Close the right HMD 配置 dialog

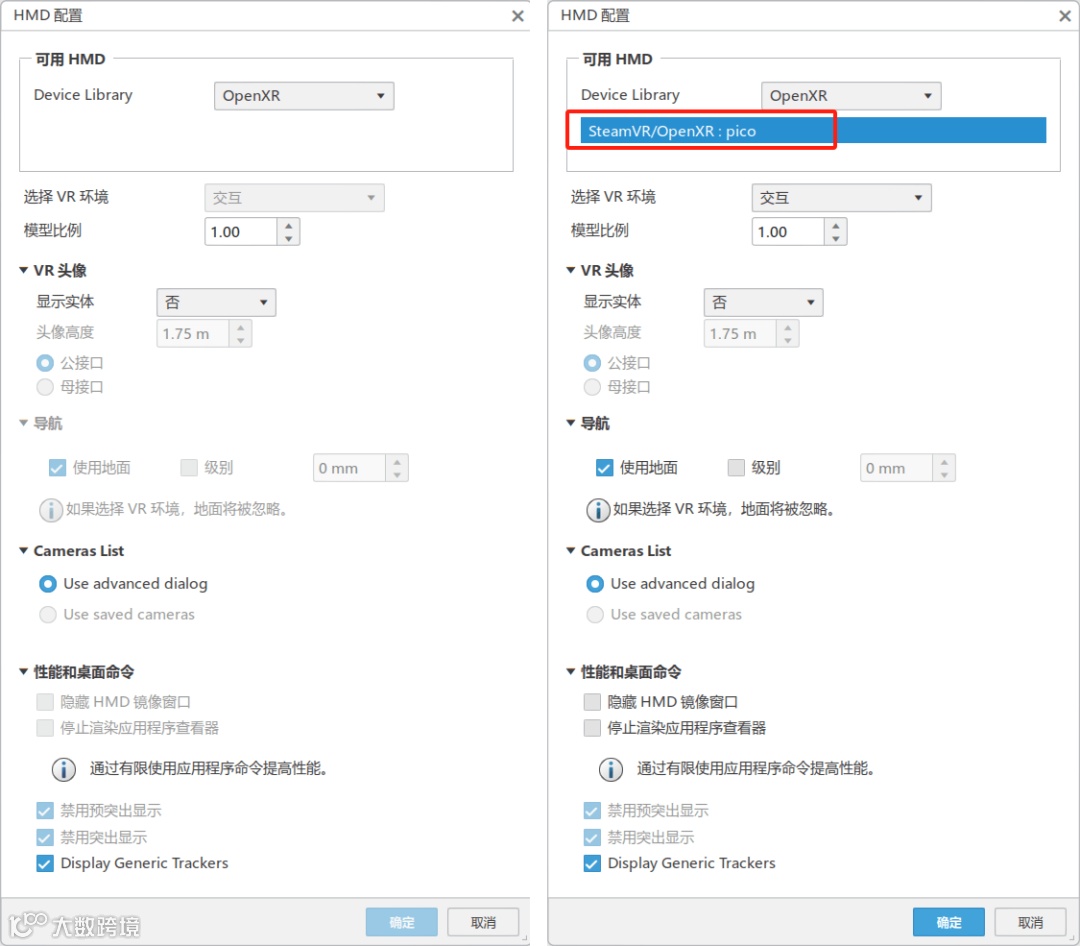[x=1064, y=16]
